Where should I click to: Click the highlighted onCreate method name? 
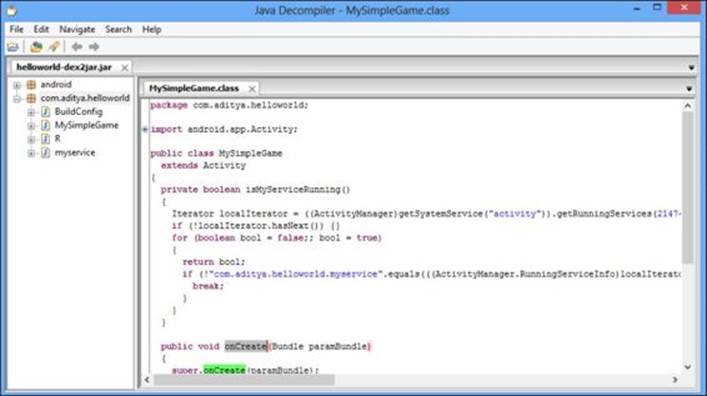point(246,346)
